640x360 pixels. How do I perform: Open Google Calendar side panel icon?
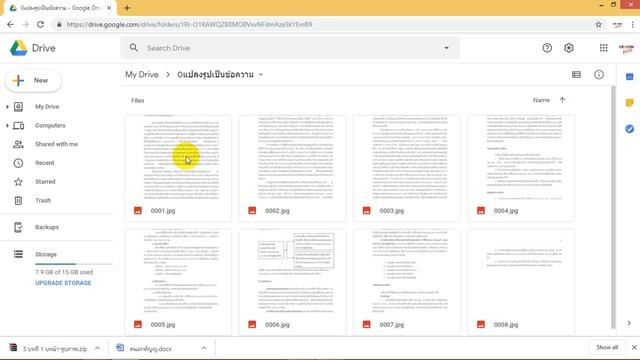pyautogui.click(x=629, y=77)
